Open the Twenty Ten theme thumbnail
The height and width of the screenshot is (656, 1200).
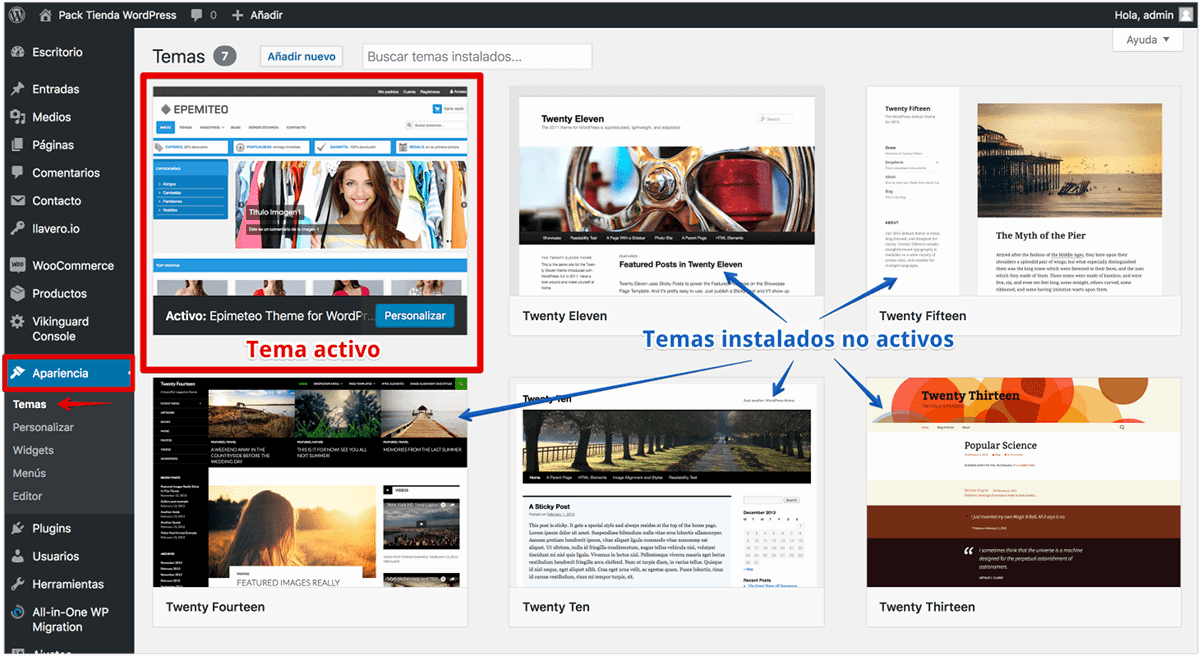coord(667,482)
